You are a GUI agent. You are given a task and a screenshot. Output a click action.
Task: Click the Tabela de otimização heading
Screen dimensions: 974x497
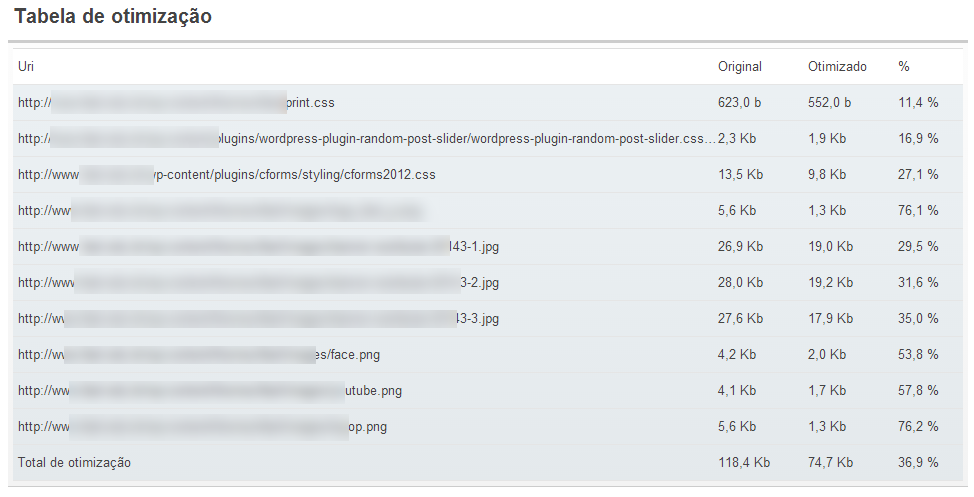pyautogui.click(x=113, y=16)
